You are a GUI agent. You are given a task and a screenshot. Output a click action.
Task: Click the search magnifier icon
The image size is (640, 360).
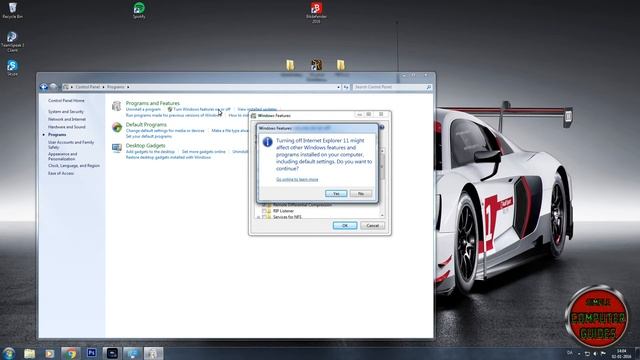click(x=429, y=87)
